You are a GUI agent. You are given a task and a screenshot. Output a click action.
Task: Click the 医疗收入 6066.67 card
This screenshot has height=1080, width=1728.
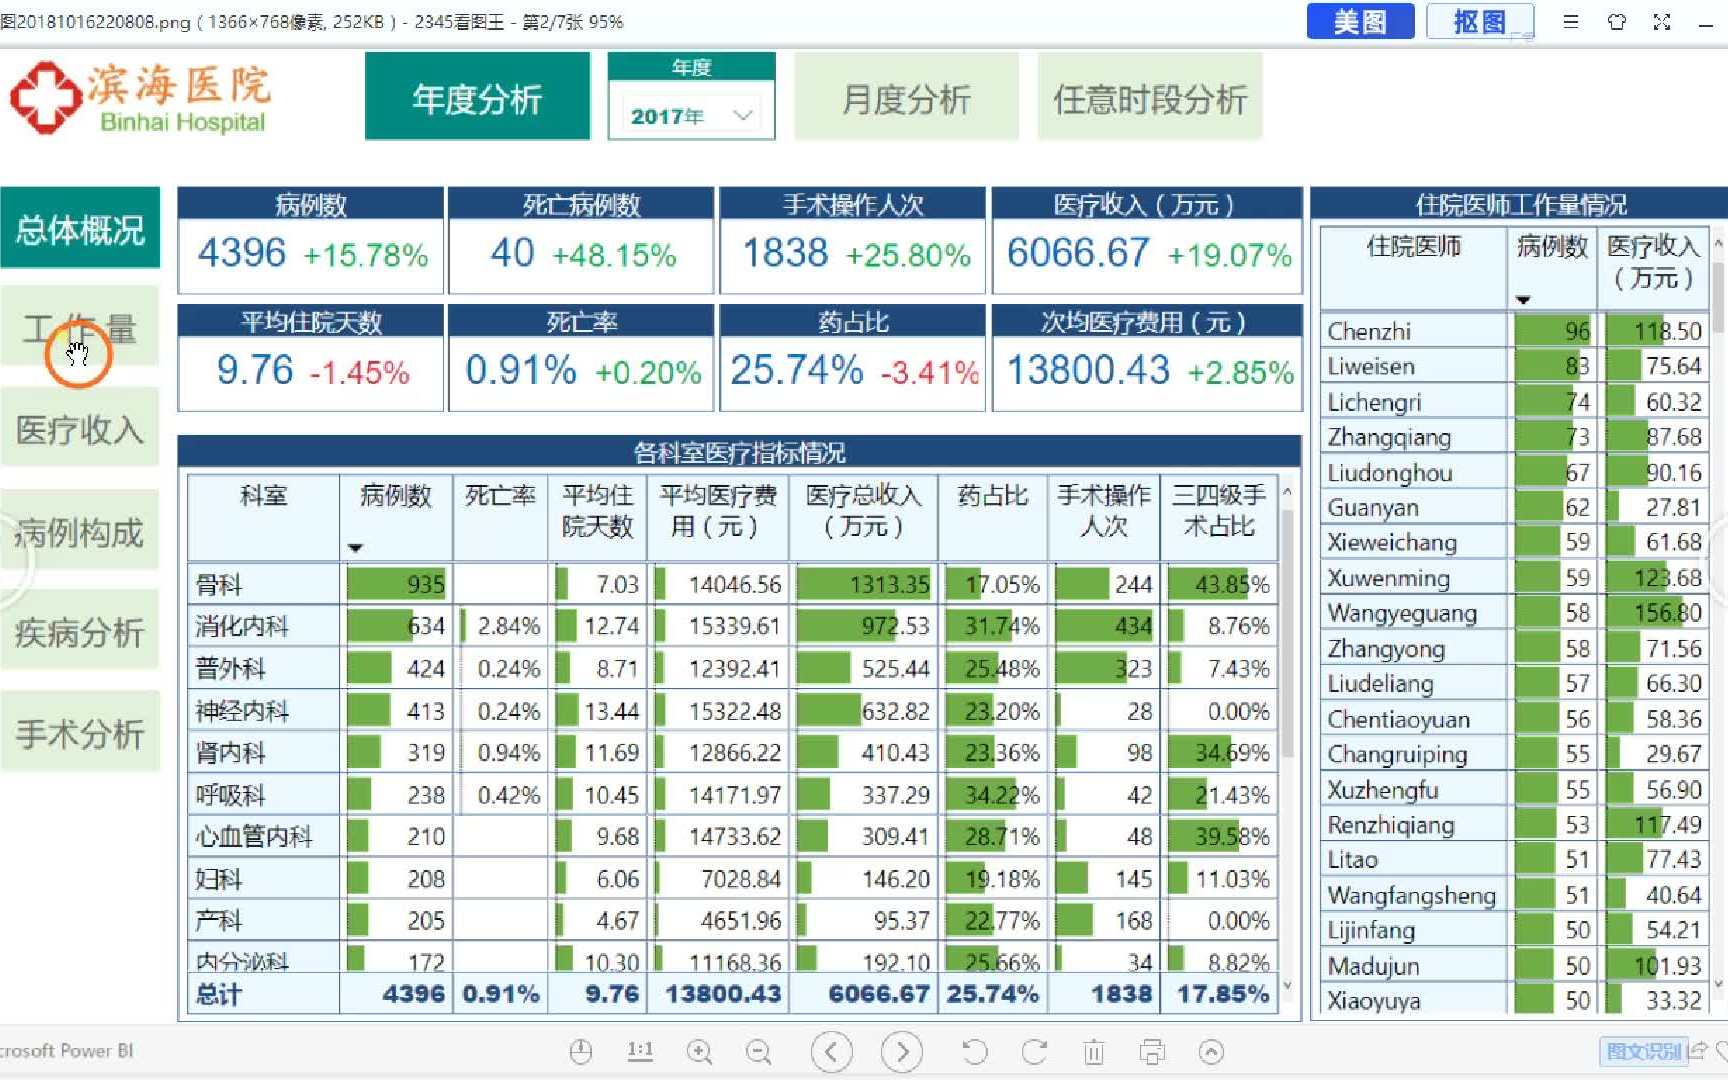(x=1147, y=240)
